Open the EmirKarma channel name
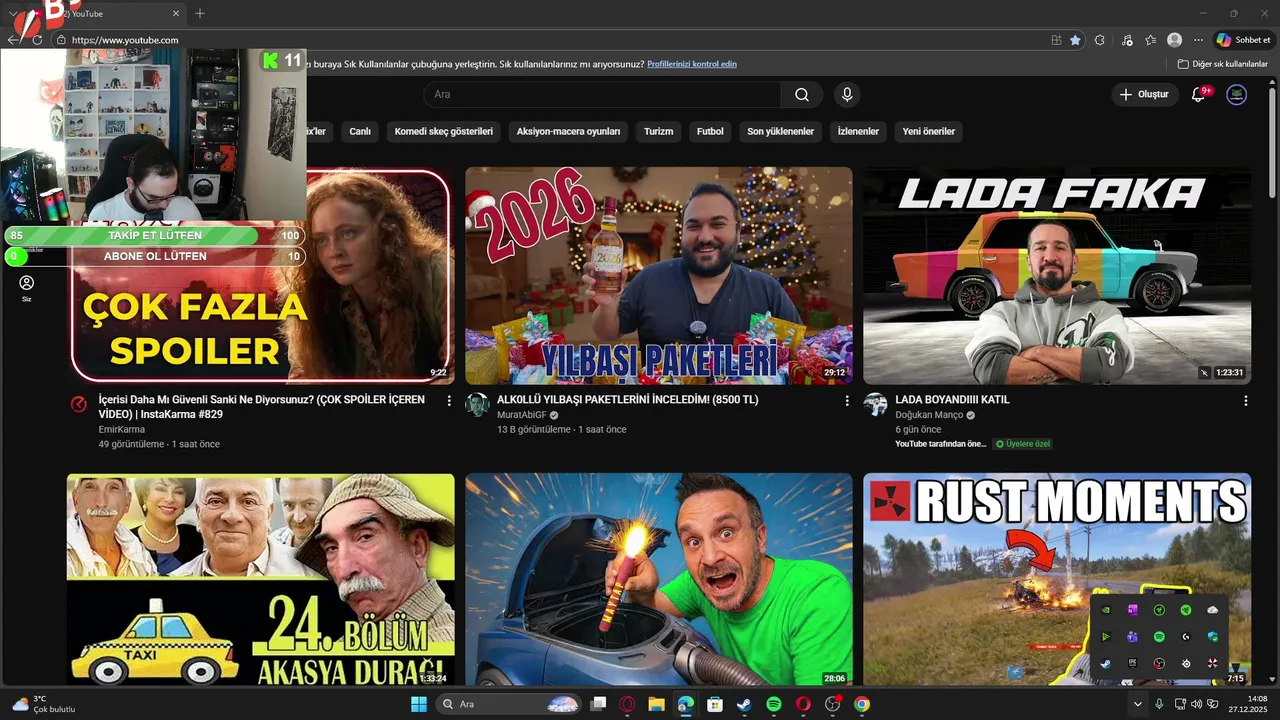The height and width of the screenshot is (720, 1280). coord(122,430)
